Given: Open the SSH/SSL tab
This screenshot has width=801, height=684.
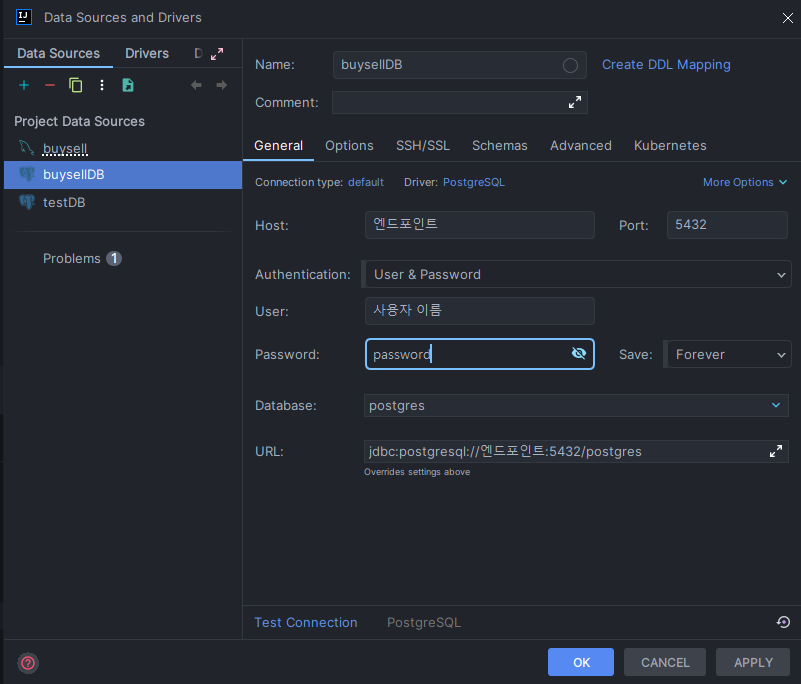Looking at the screenshot, I should 423,146.
